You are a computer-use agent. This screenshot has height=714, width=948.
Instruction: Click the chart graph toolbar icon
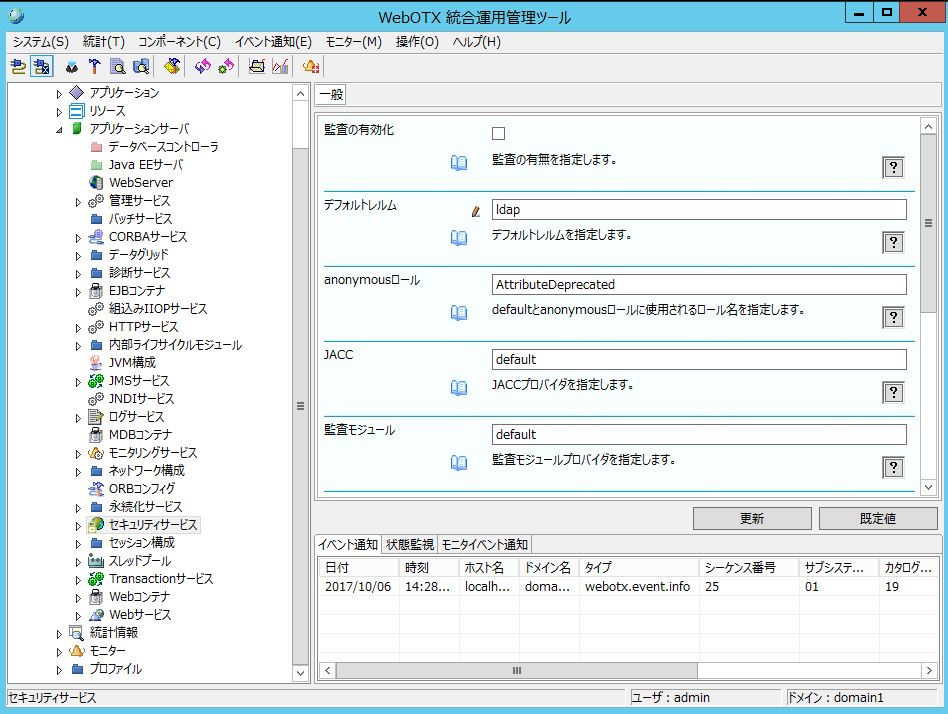(280, 67)
